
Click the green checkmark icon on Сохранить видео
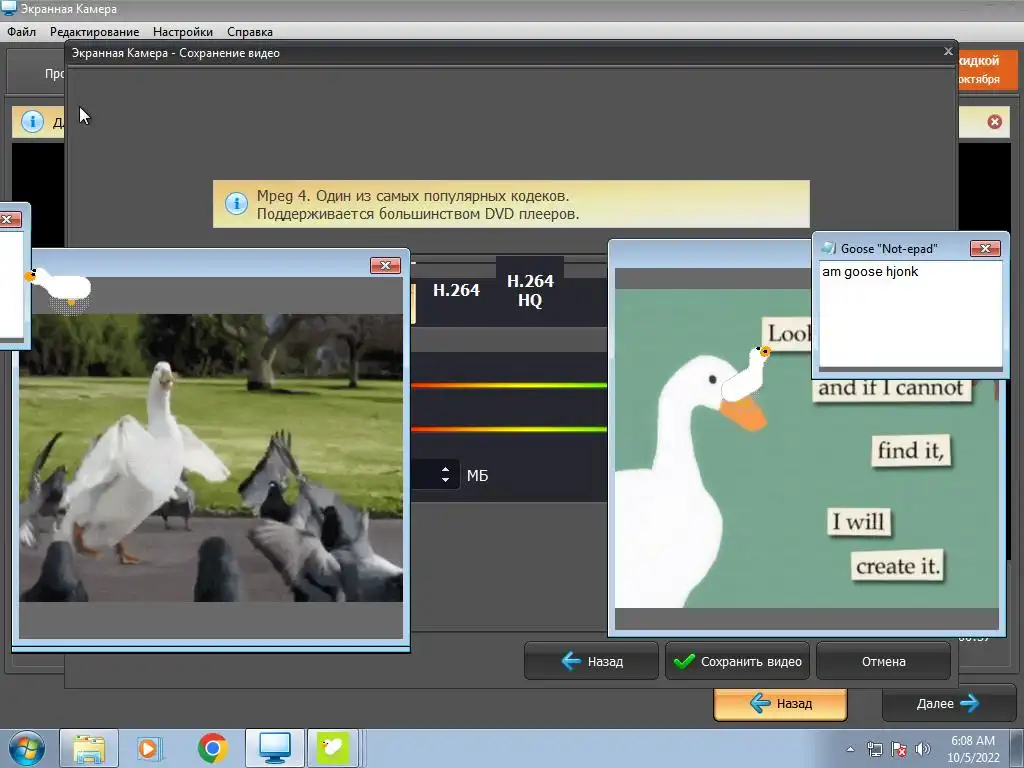[x=684, y=661]
